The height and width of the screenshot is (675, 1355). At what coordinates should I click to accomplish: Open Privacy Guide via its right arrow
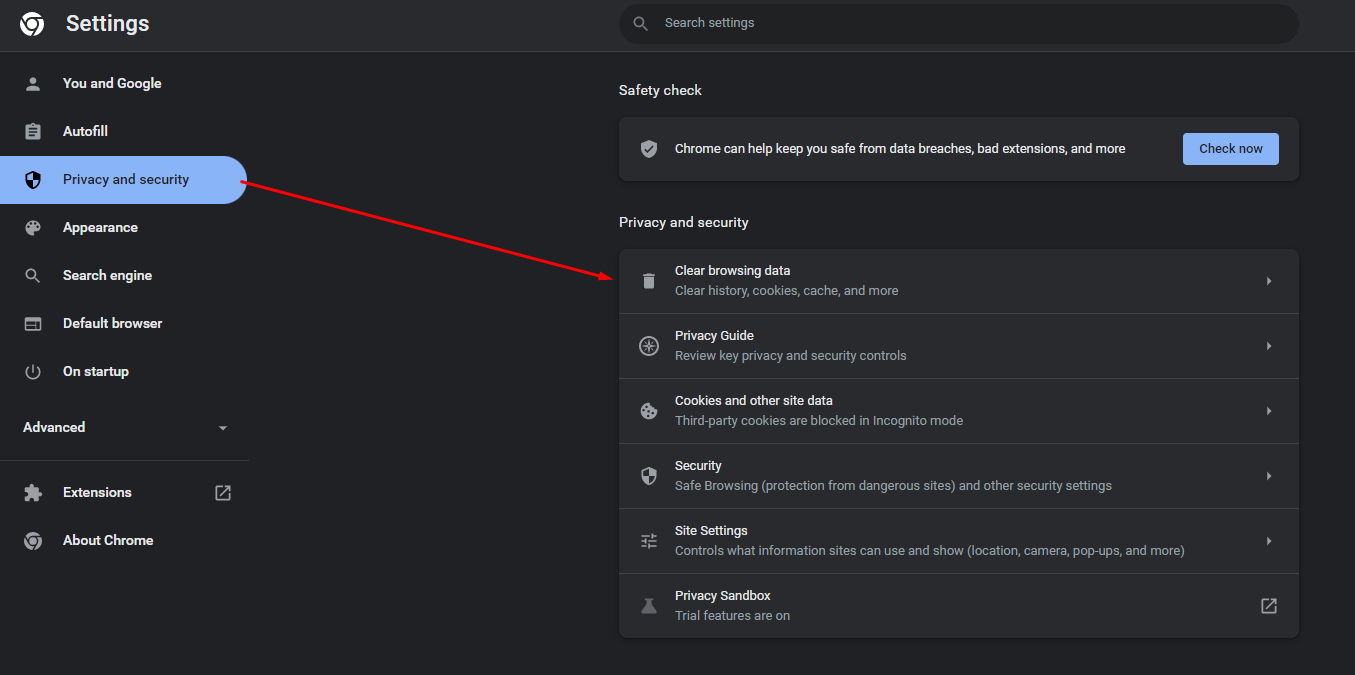tap(1269, 346)
